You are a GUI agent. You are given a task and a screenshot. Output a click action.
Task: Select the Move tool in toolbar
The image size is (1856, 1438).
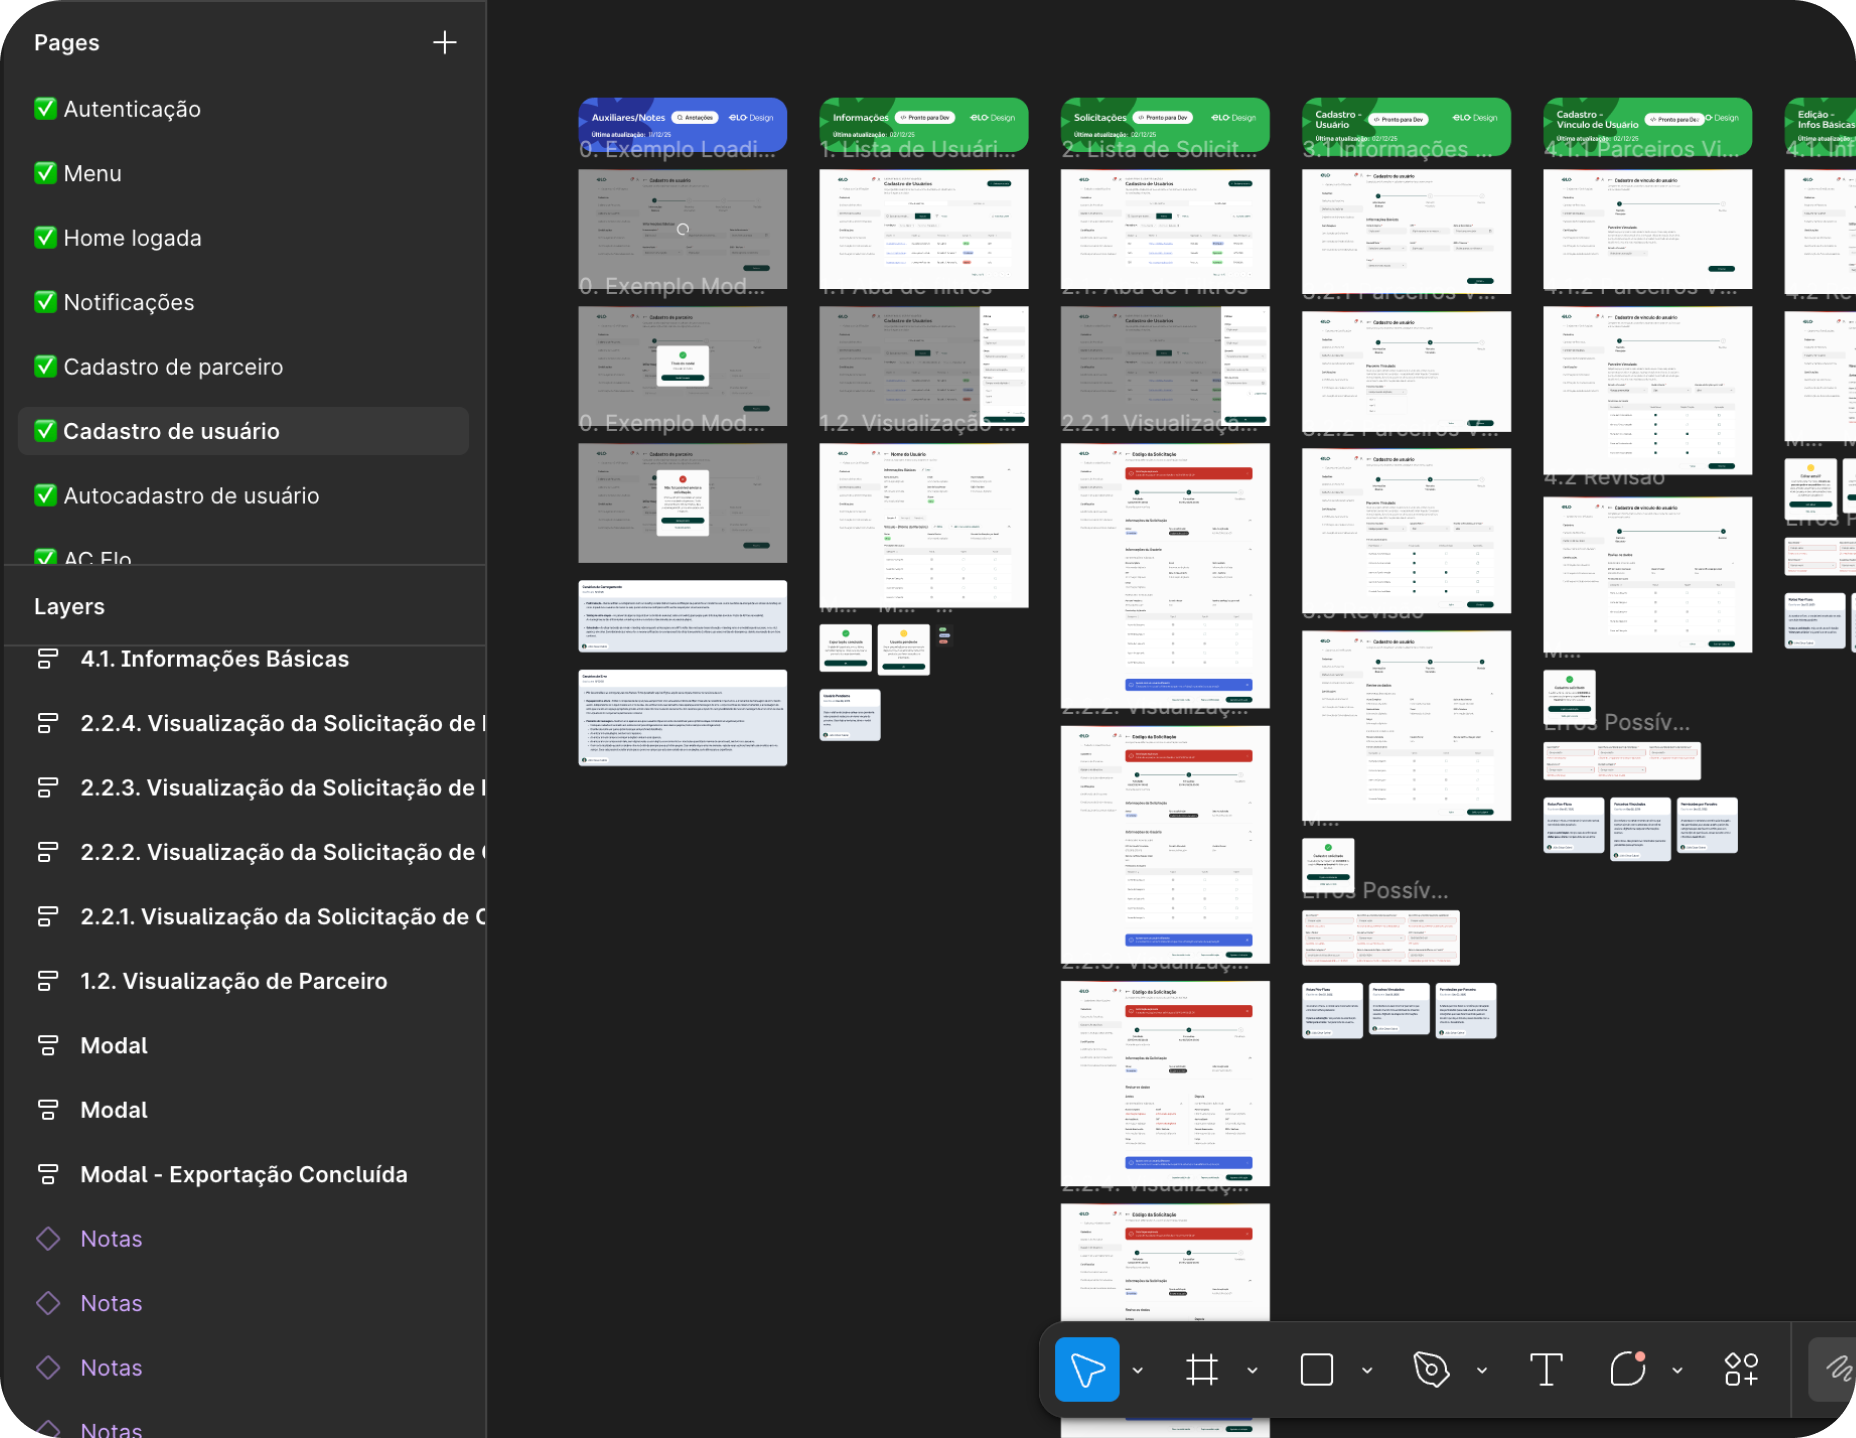(x=1087, y=1369)
